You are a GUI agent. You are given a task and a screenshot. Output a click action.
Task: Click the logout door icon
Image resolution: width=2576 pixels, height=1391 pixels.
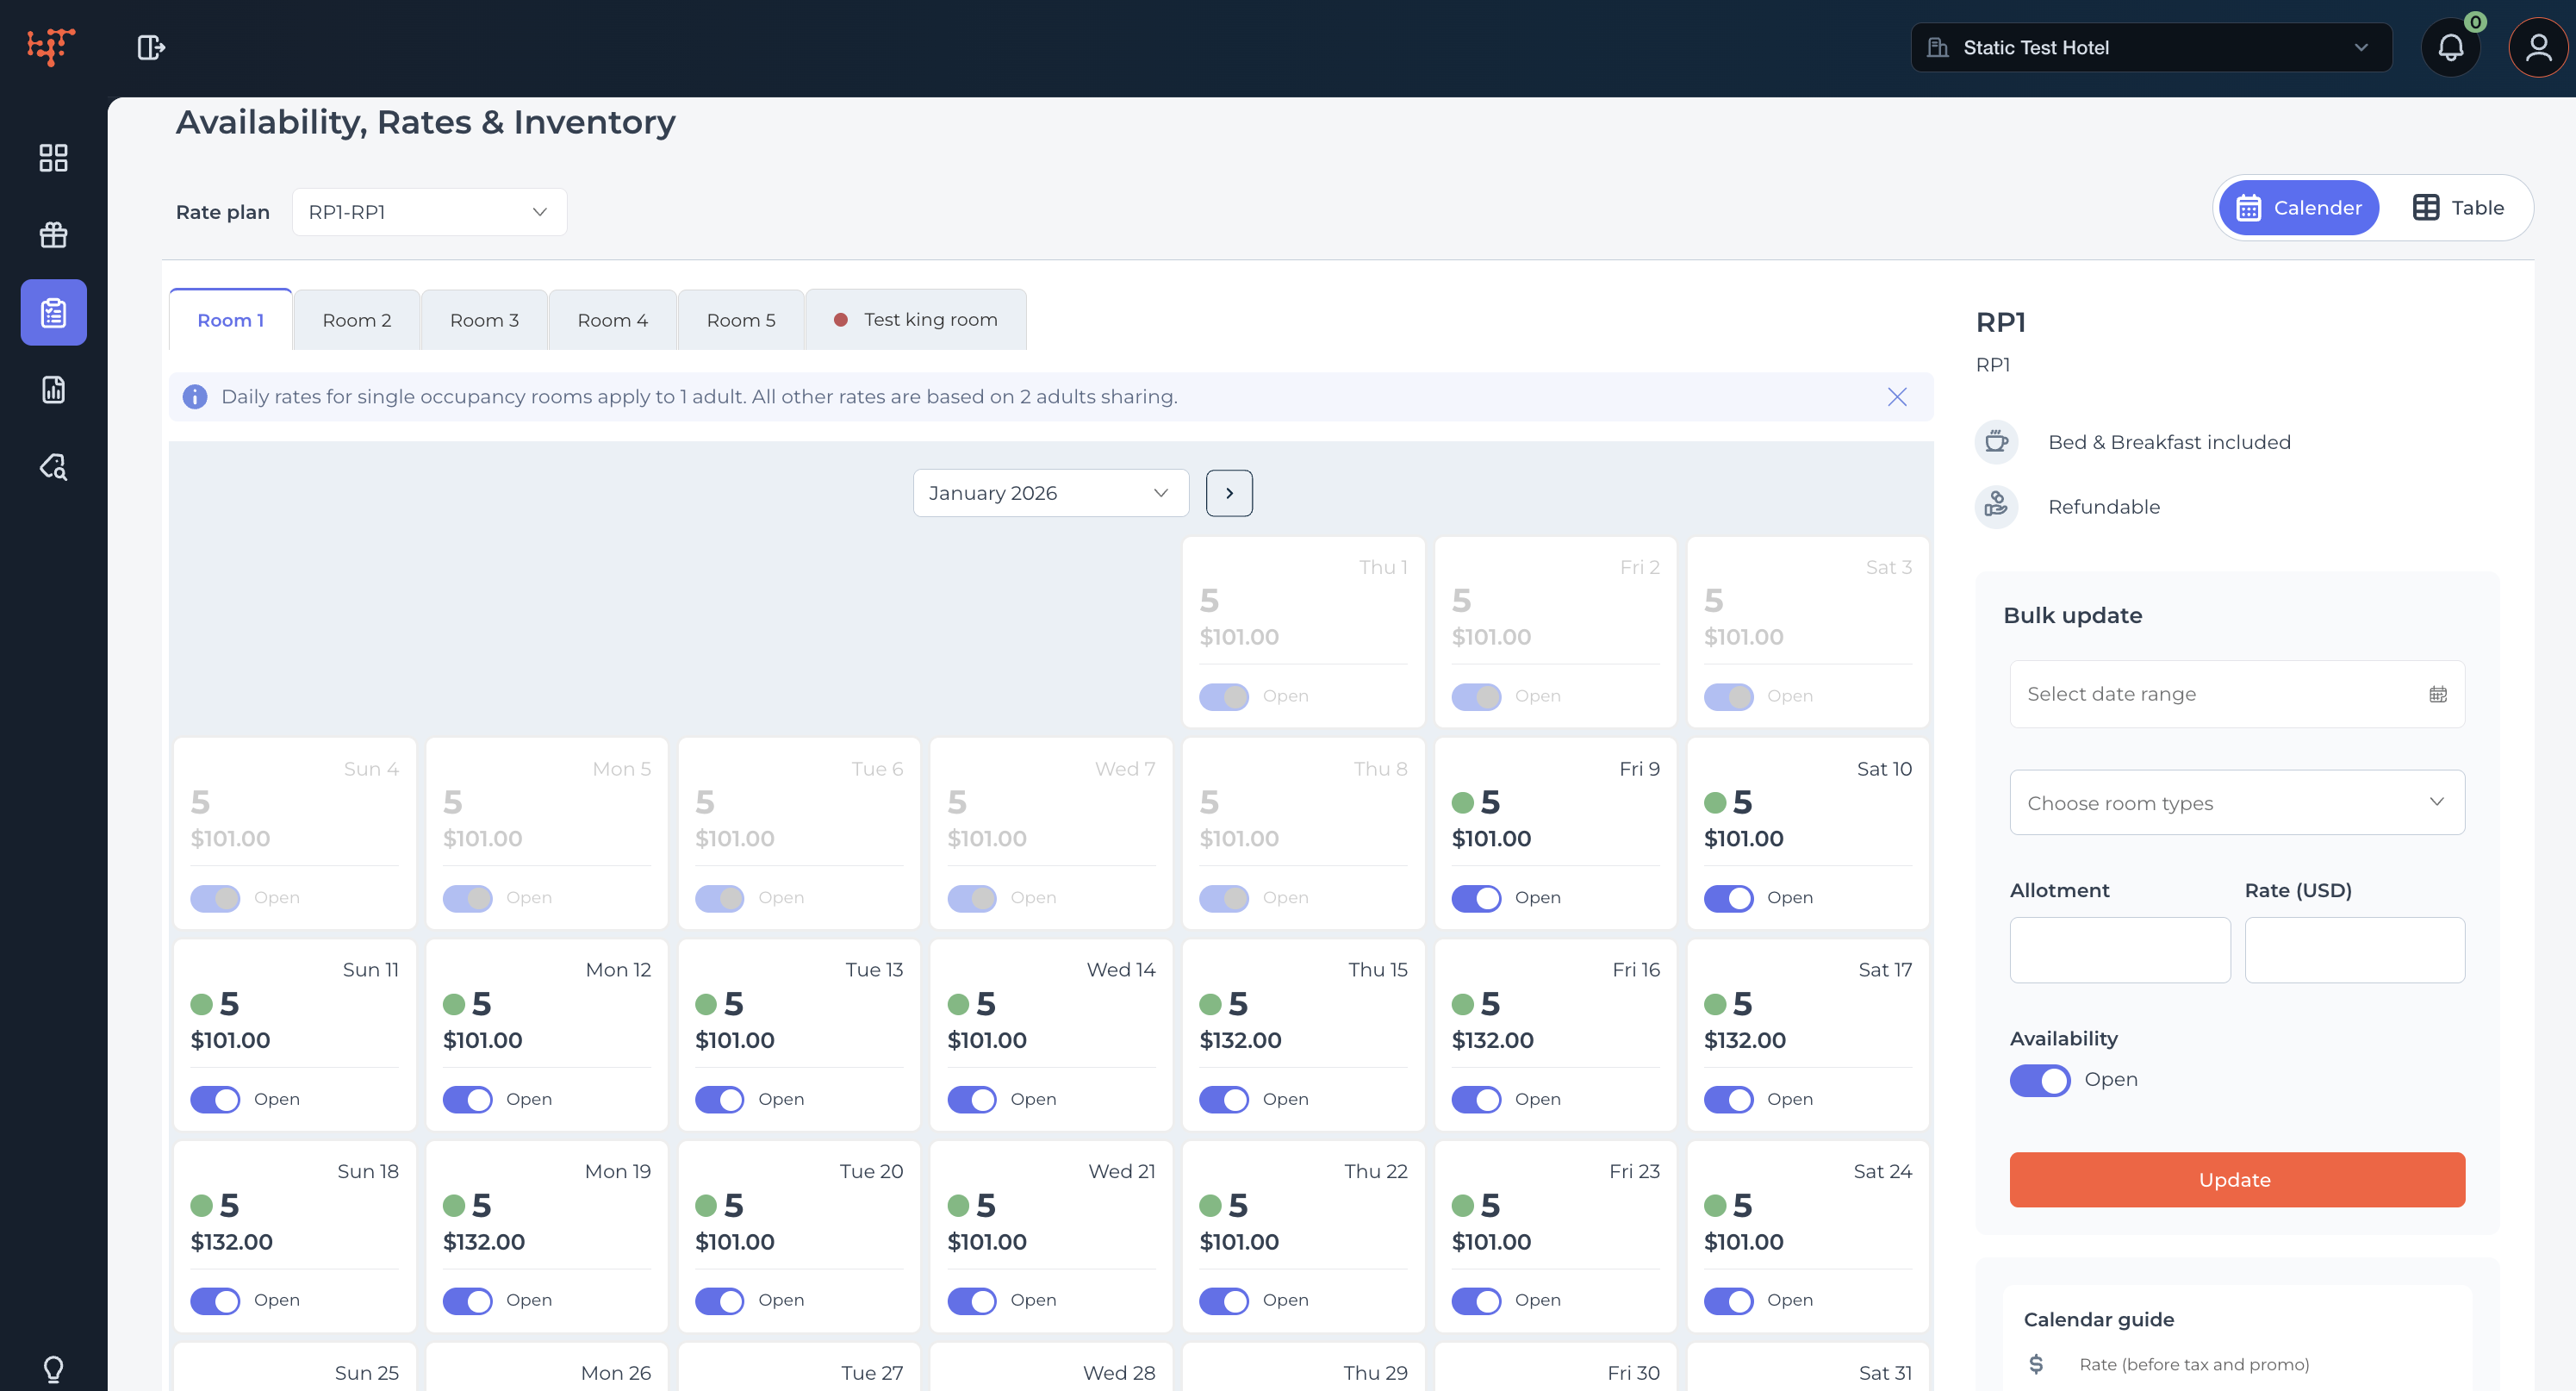coord(151,47)
